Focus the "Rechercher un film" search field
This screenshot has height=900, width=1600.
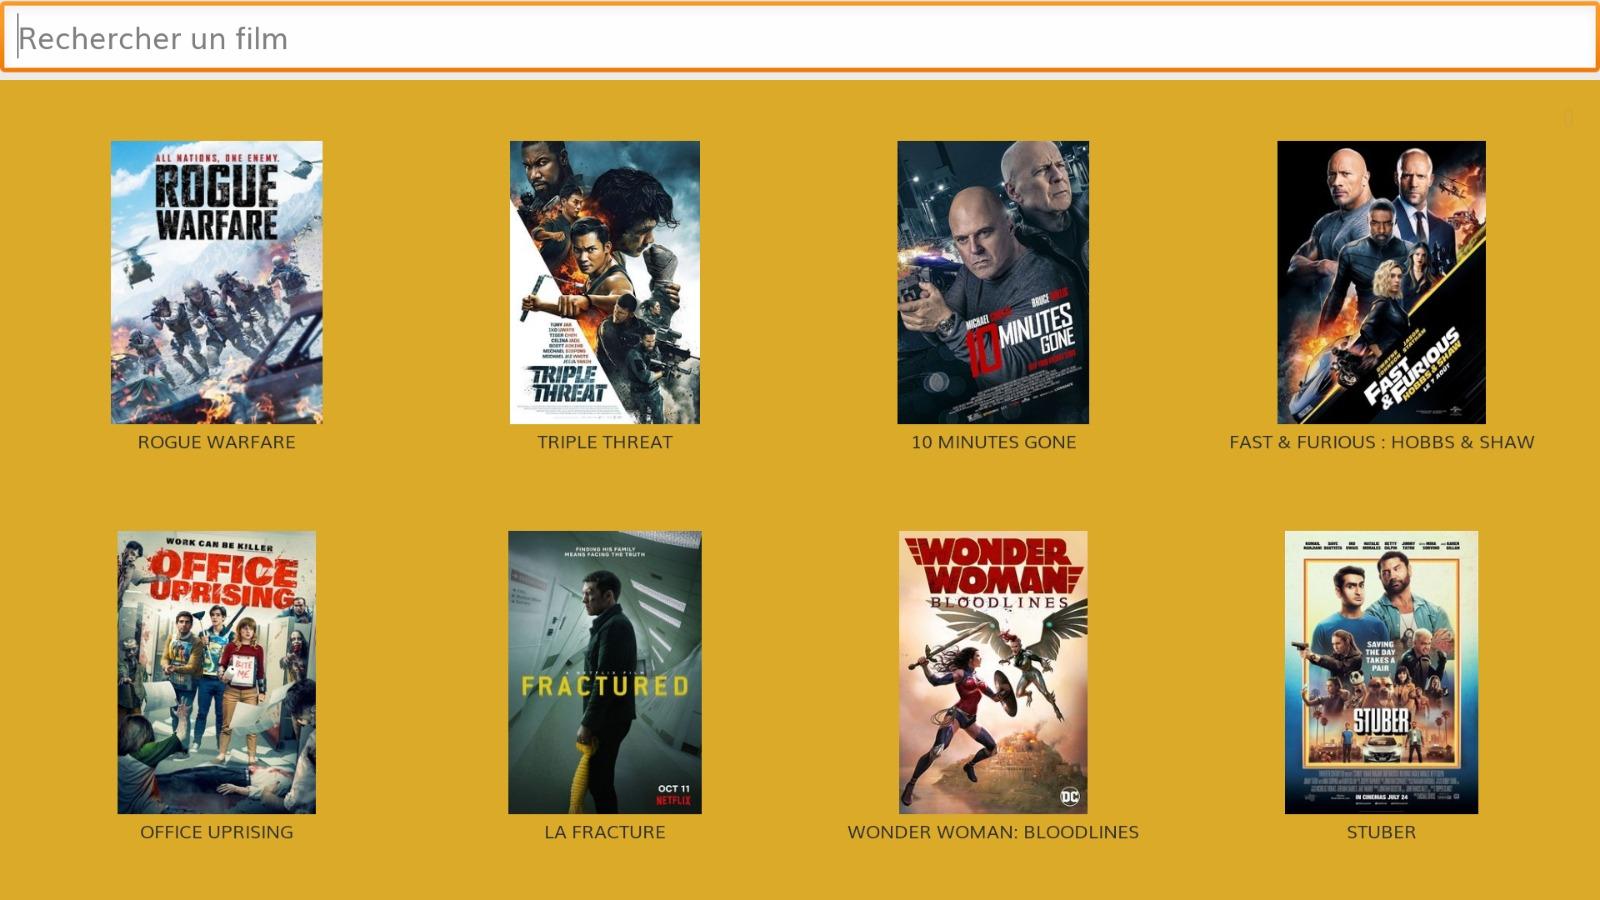point(800,38)
